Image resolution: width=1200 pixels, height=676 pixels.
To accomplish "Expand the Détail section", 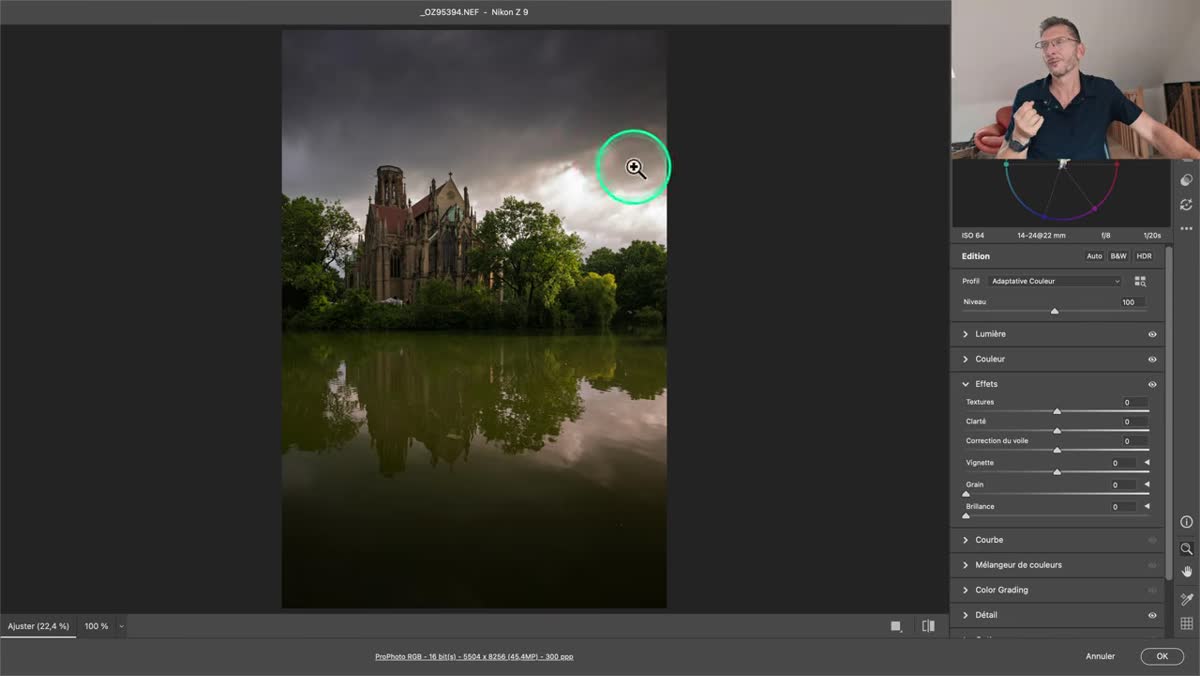I will tap(965, 615).
